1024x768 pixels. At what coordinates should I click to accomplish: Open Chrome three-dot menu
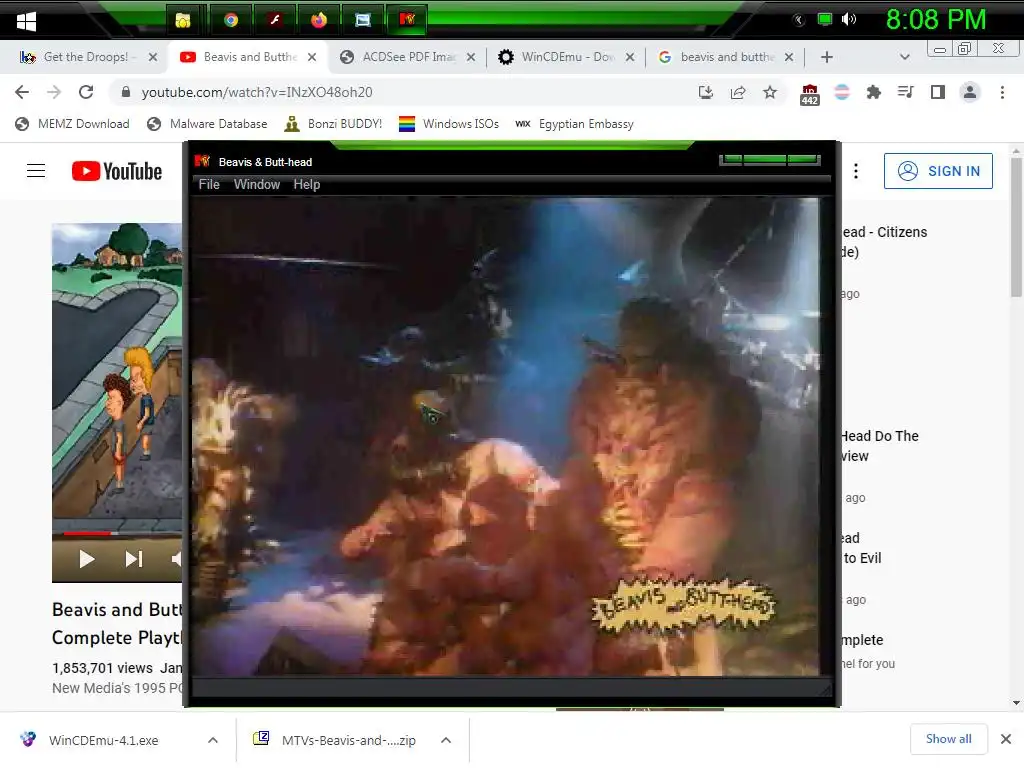(x=1002, y=92)
